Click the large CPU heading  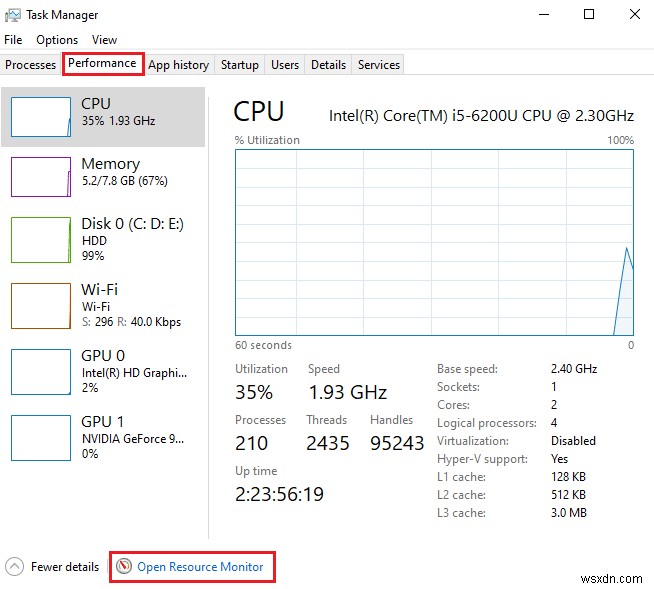[259, 112]
